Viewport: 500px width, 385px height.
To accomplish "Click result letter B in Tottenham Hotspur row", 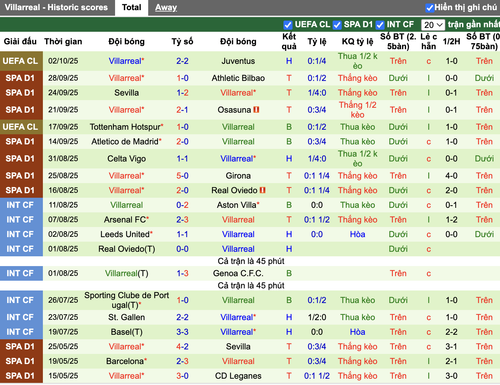I will (289, 127).
